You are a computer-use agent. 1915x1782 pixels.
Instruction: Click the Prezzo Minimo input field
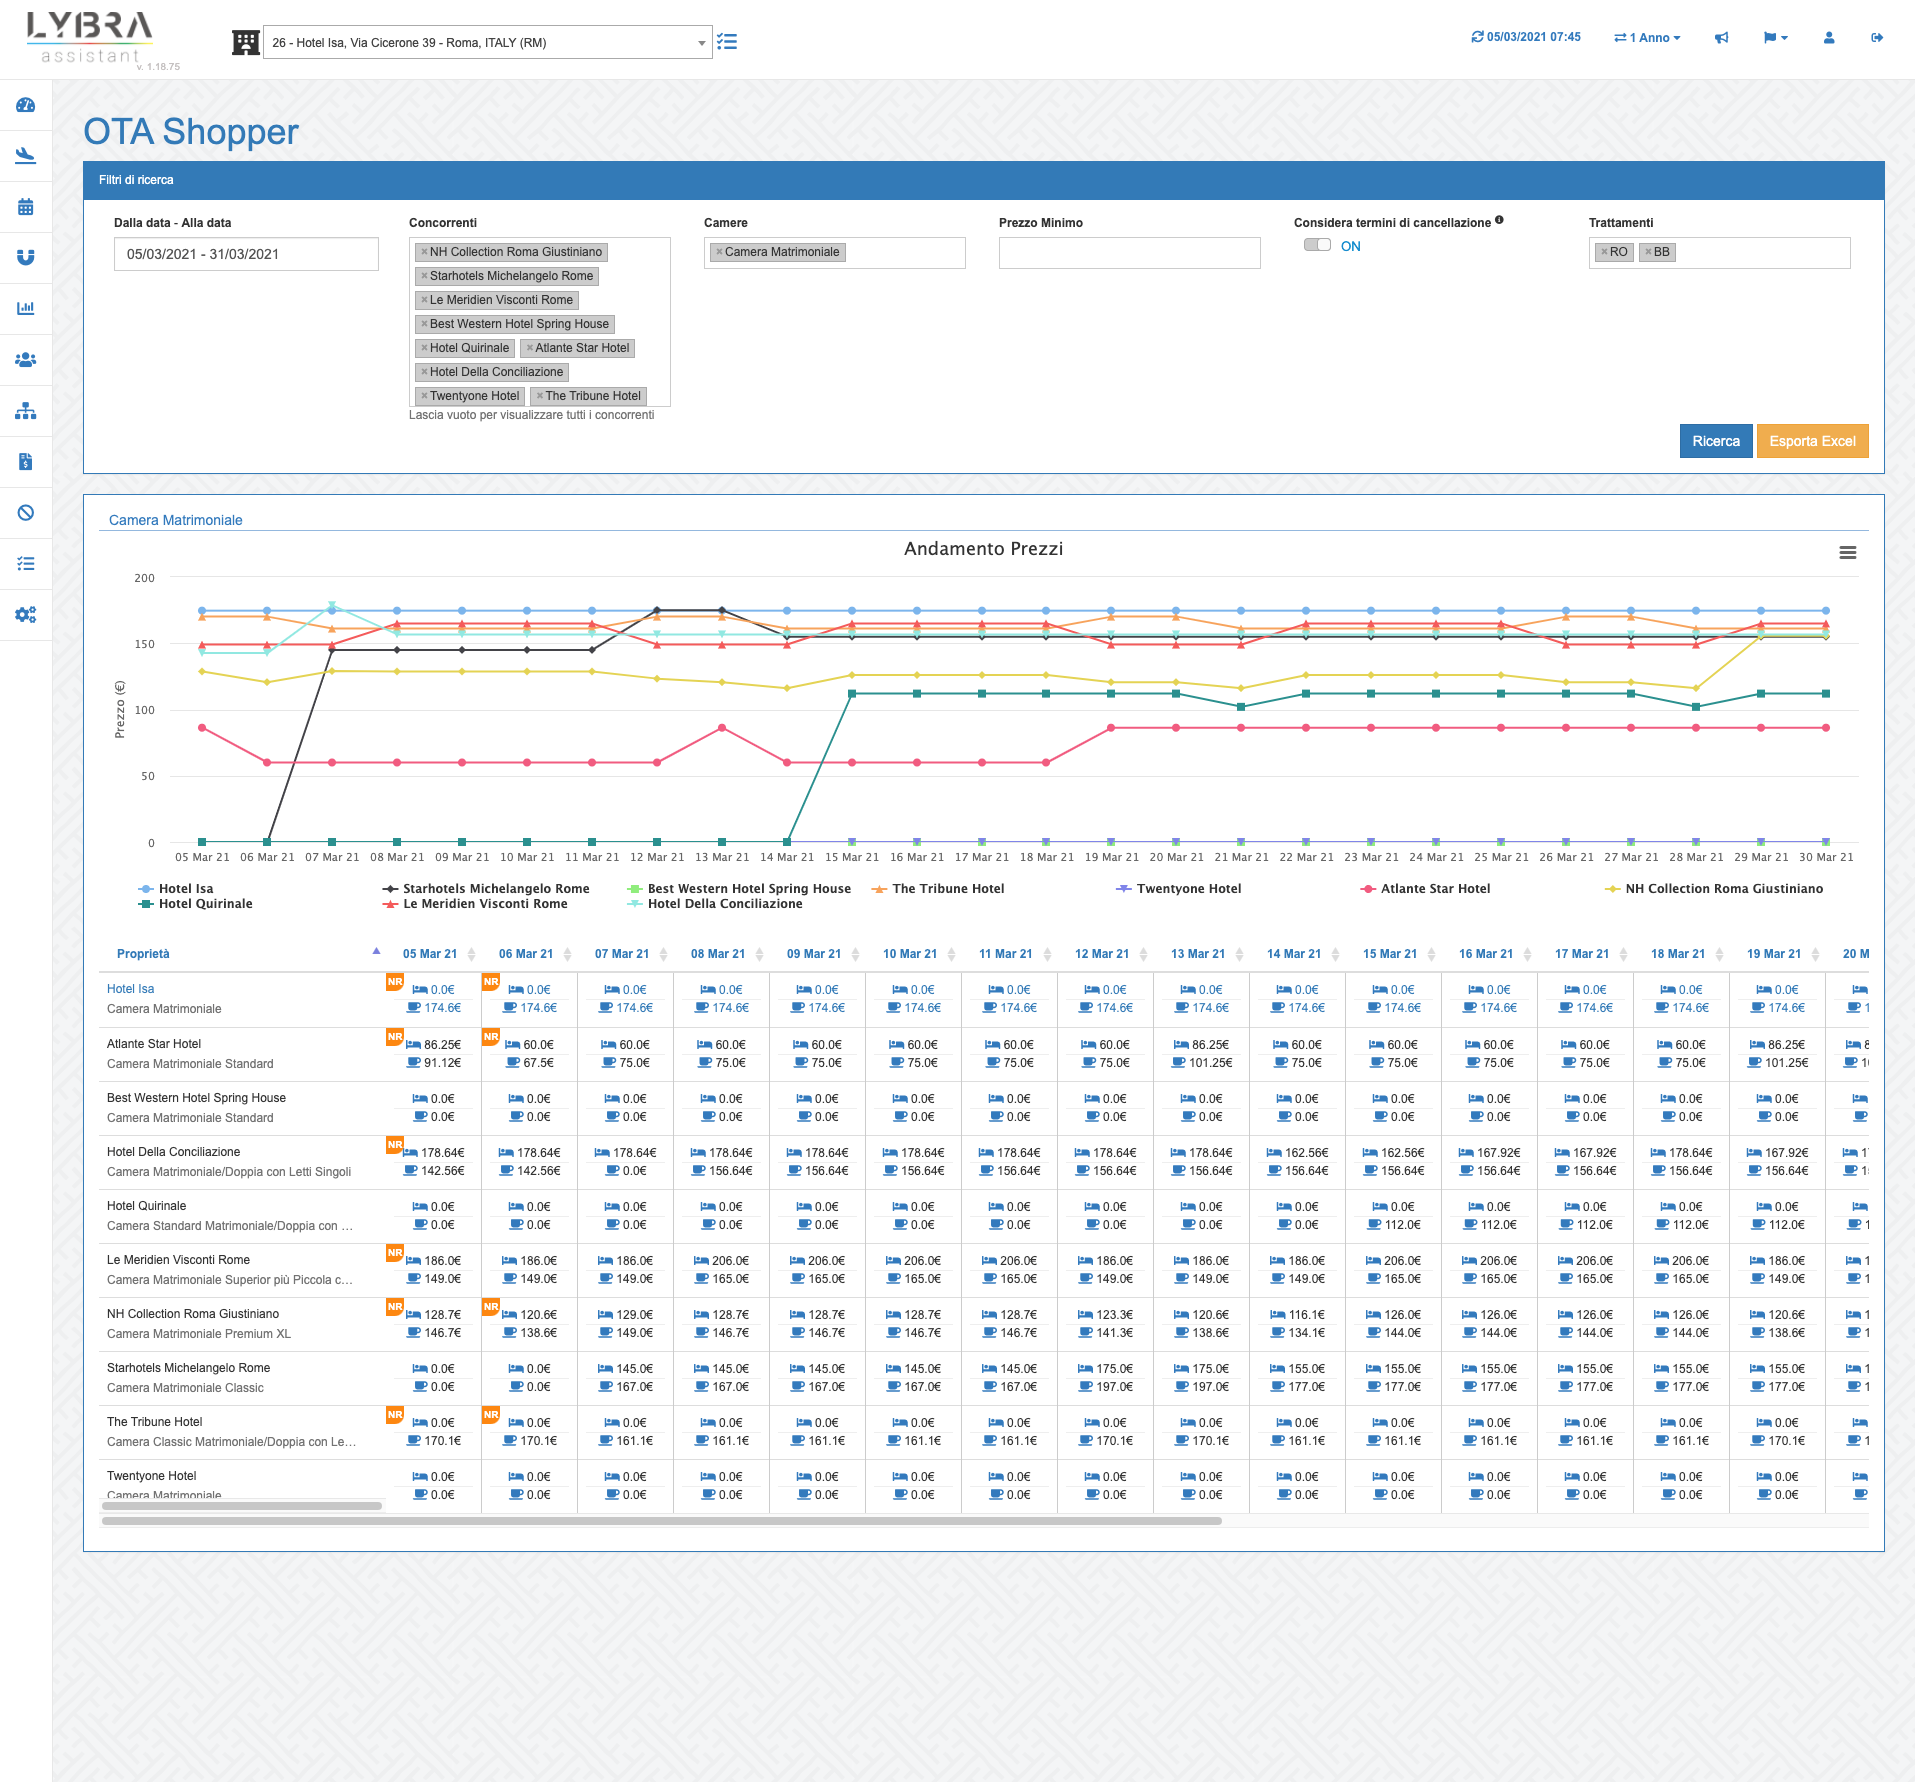(1129, 253)
